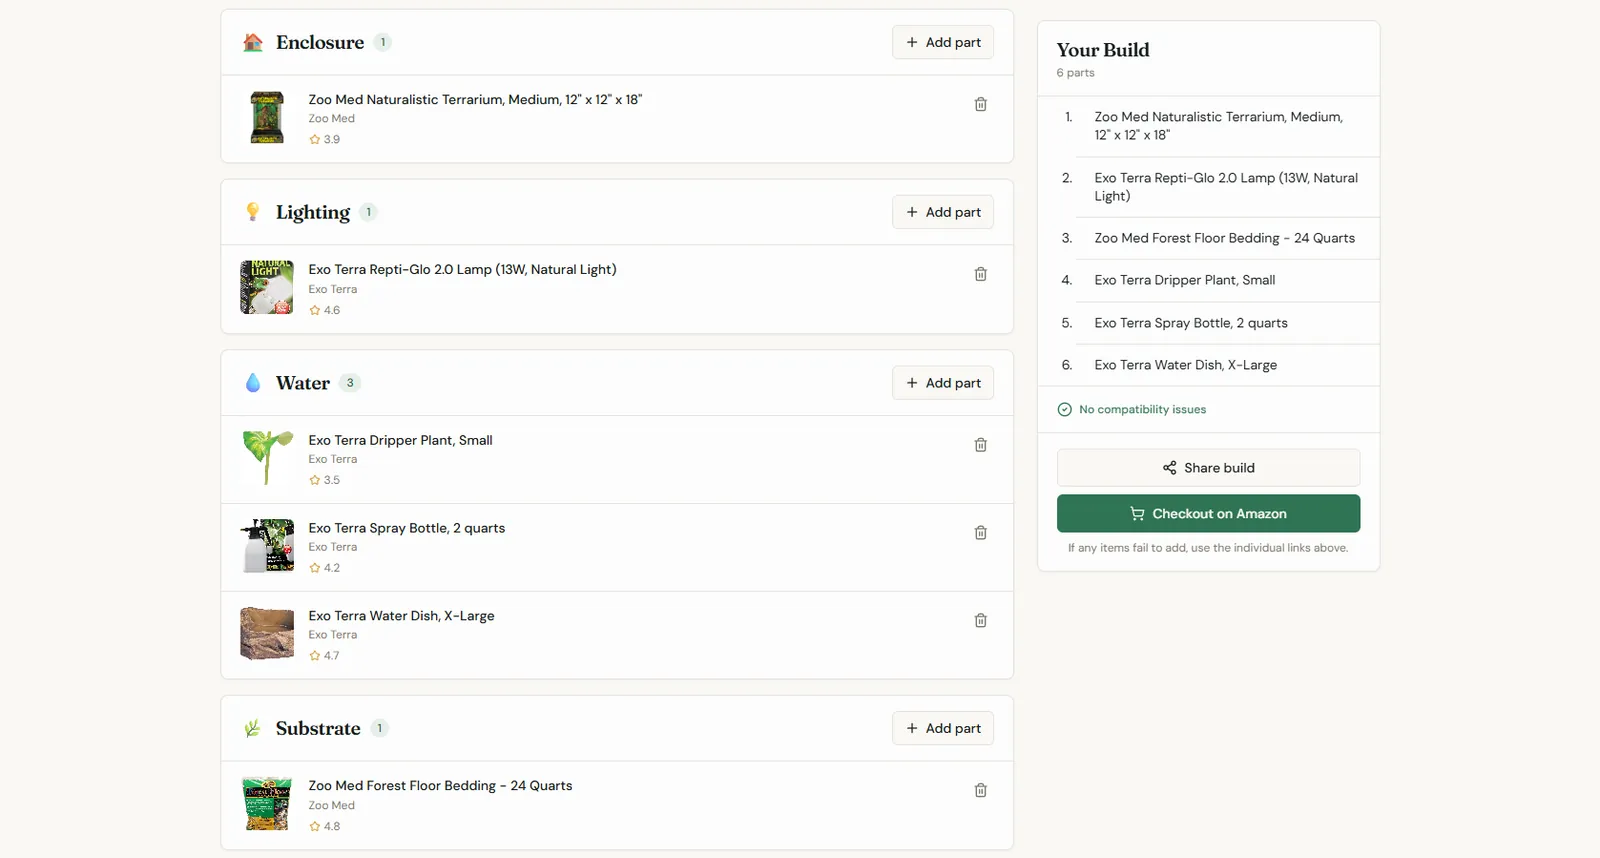Checkout on Amazon
Viewport: 1600px width, 858px height.
coord(1208,514)
